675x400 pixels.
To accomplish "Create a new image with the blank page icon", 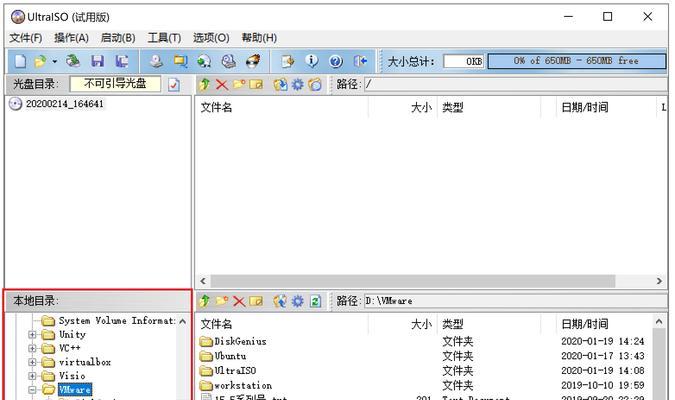I will (20, 61).
